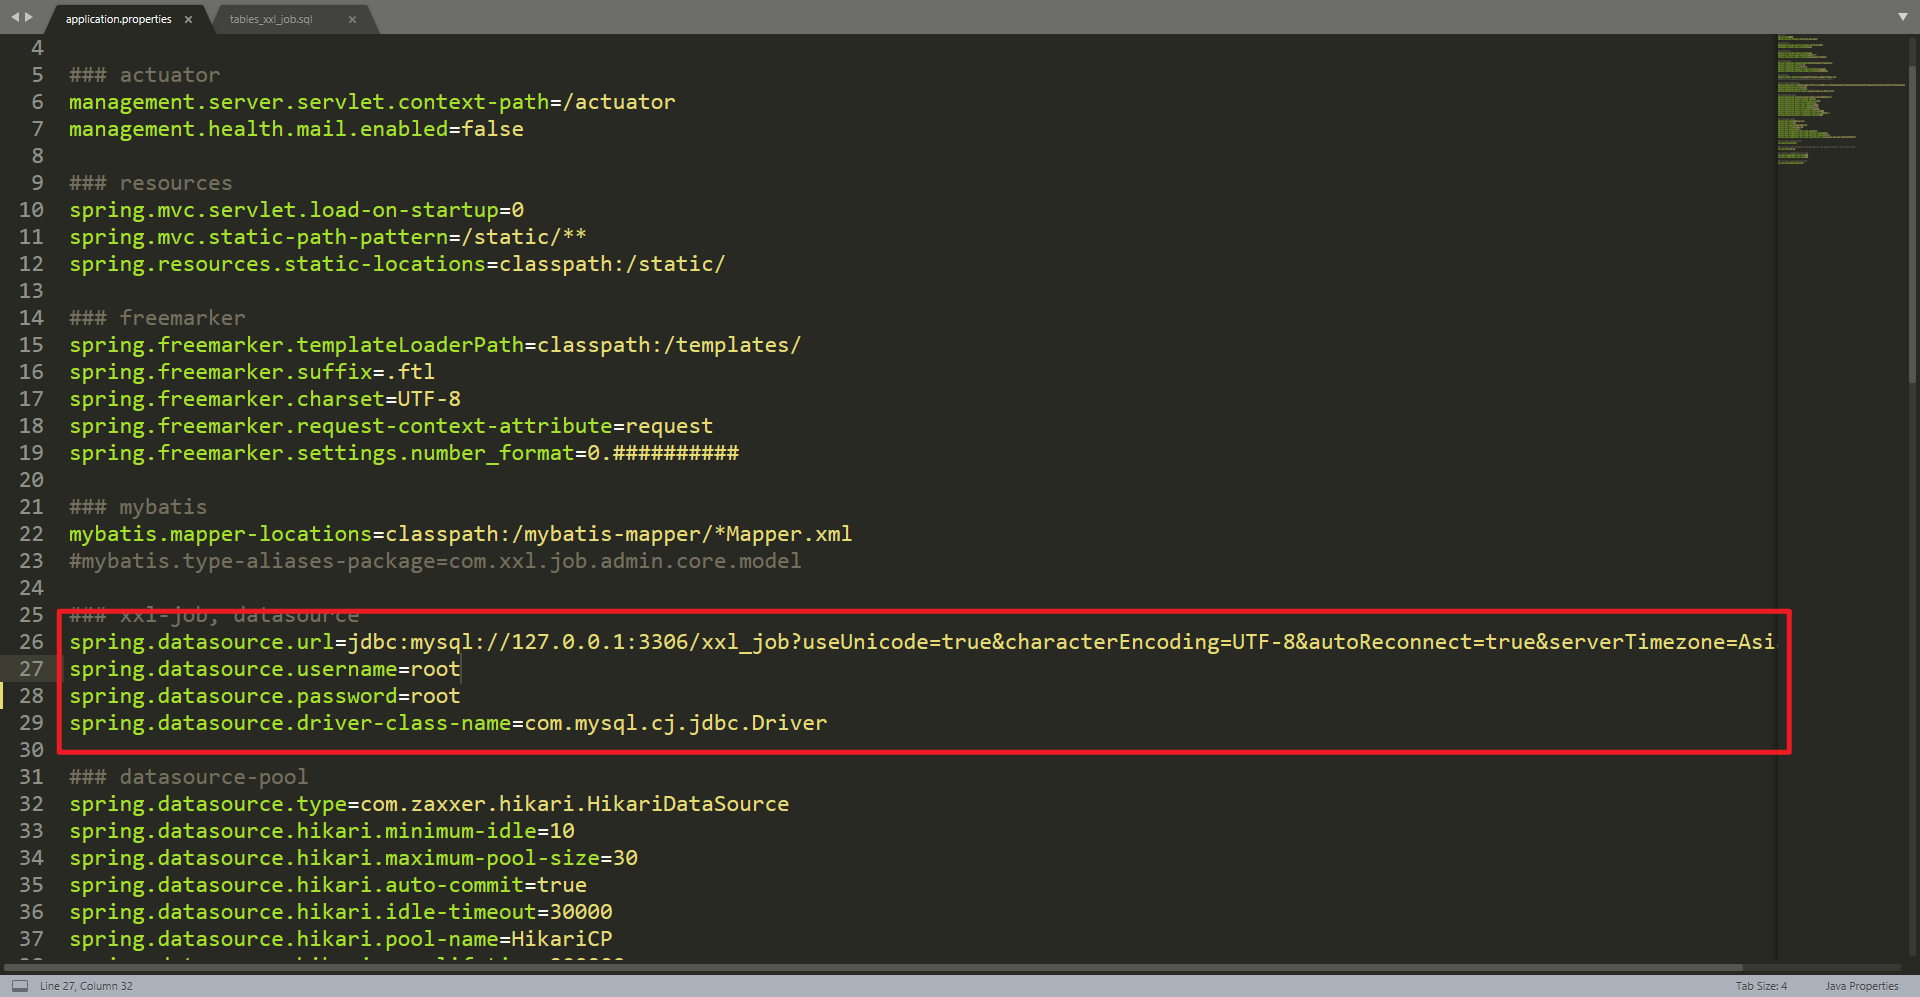Click the spring.freemarker.charset=UTF-8 line
Viewport: 1920px width, 997px height.
click(265, 399)
